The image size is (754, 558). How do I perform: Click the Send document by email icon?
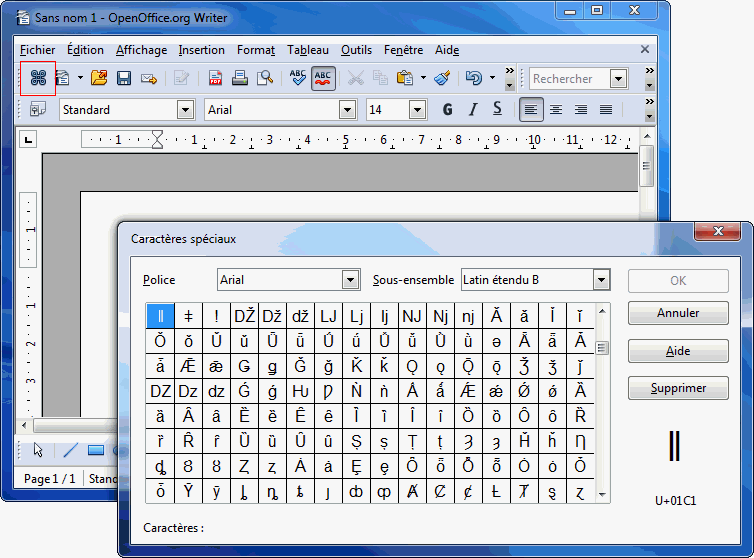tap(149, 78)
